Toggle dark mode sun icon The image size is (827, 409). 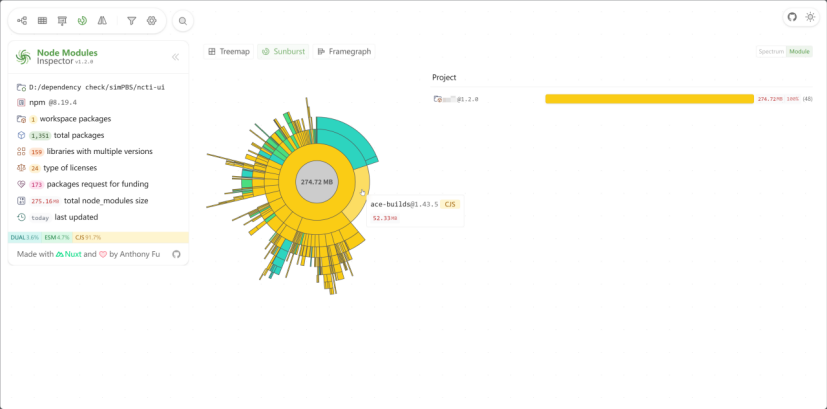pos(810,17)
